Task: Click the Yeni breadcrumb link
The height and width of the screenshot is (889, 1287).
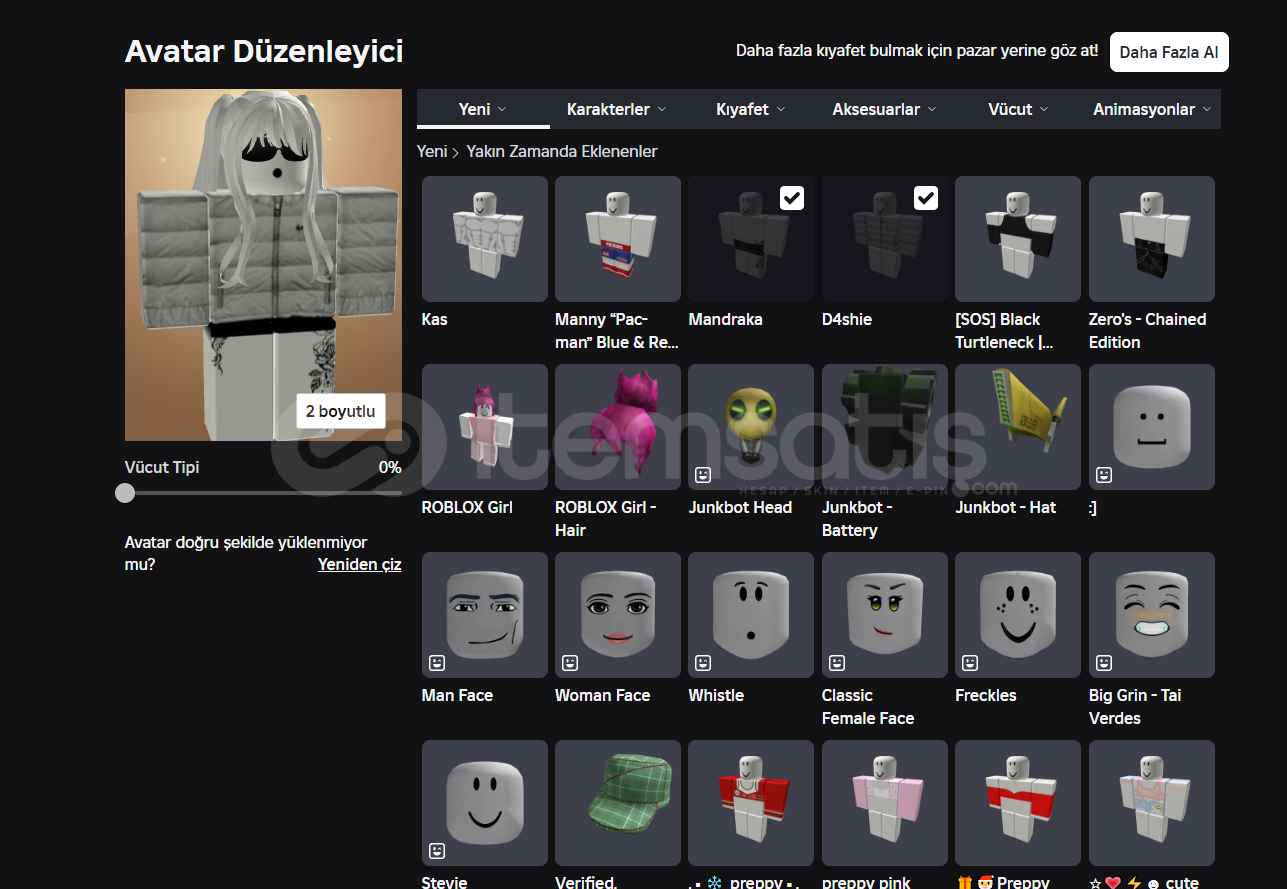Action: click(x=432, y=152)
